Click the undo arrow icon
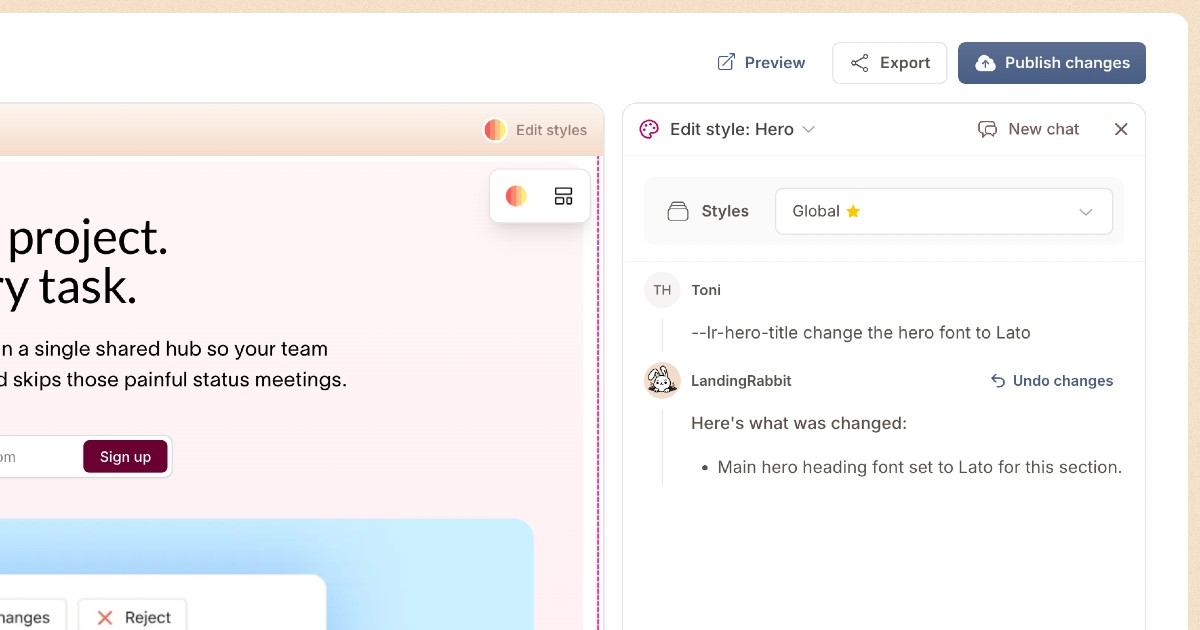The height and width of the screenshot is (630, 1200). 997,381
